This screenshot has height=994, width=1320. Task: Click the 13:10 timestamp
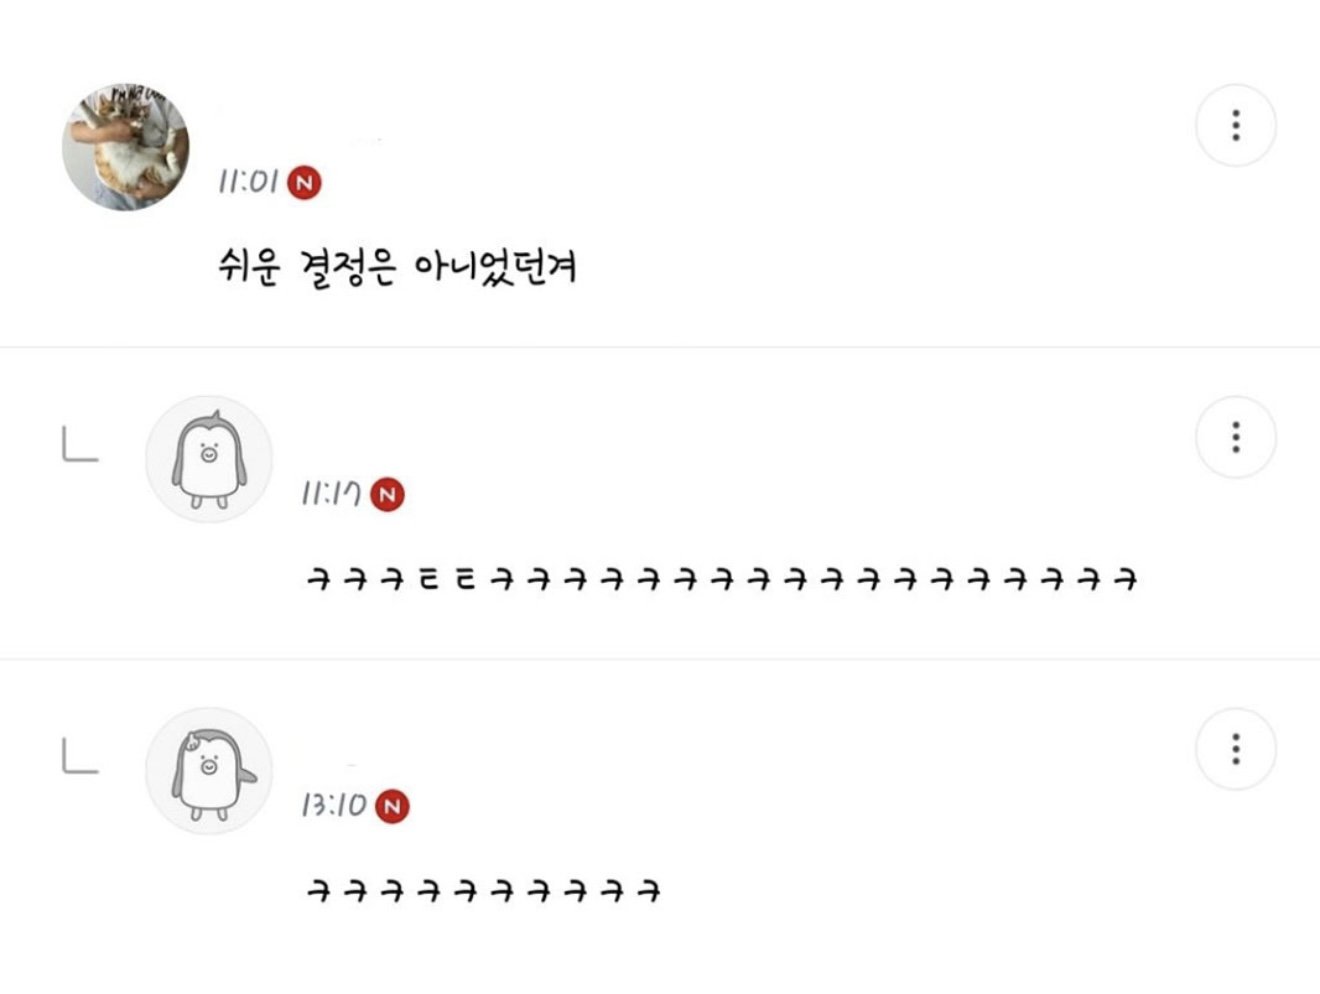coord(334,806)
